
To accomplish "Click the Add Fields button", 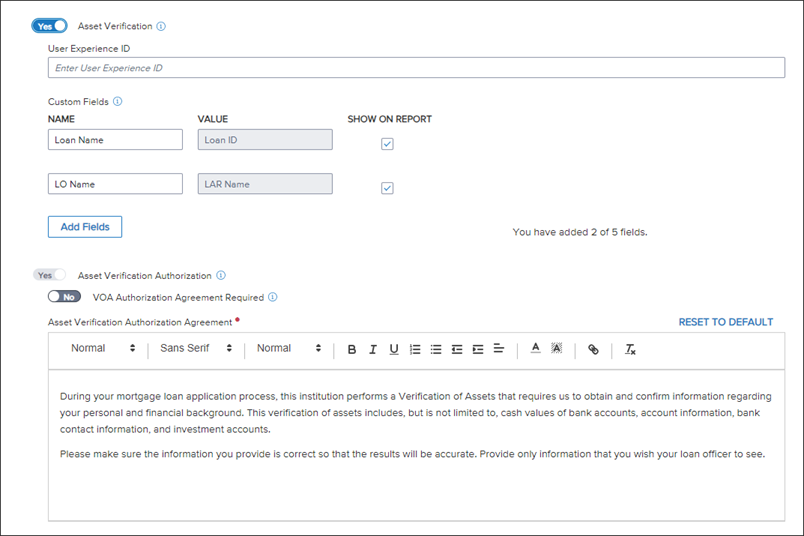I will pyautogui.click(x=85, y=227).
